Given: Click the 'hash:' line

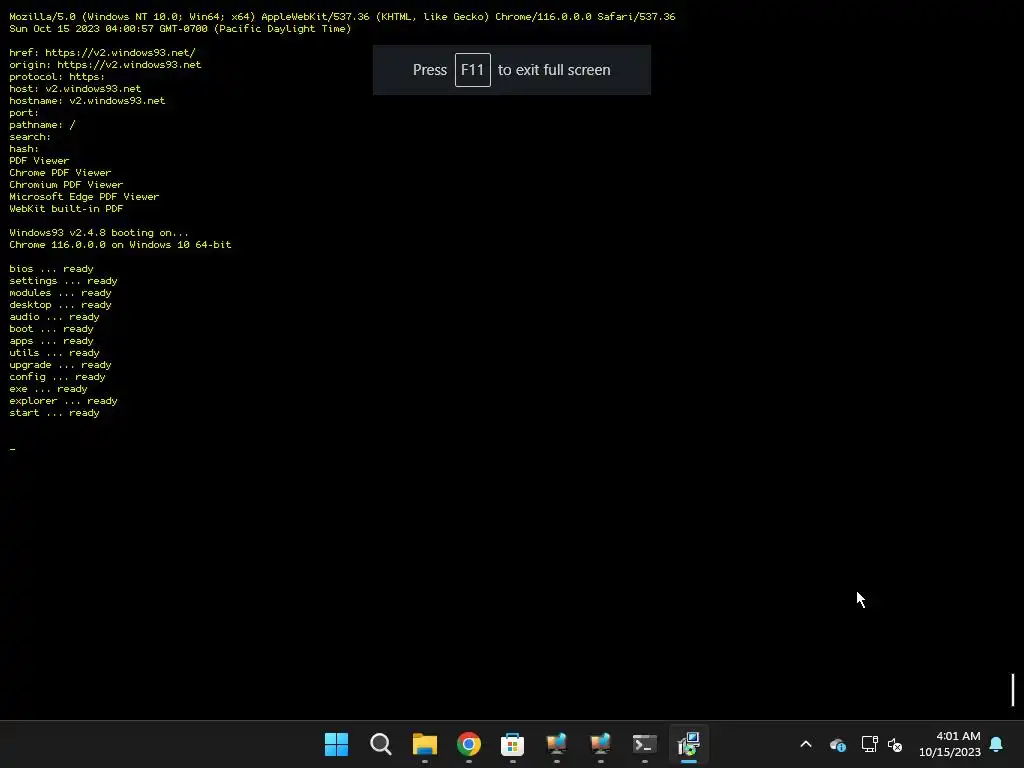Looking at the screenshot, I should [x=24, y=149].
